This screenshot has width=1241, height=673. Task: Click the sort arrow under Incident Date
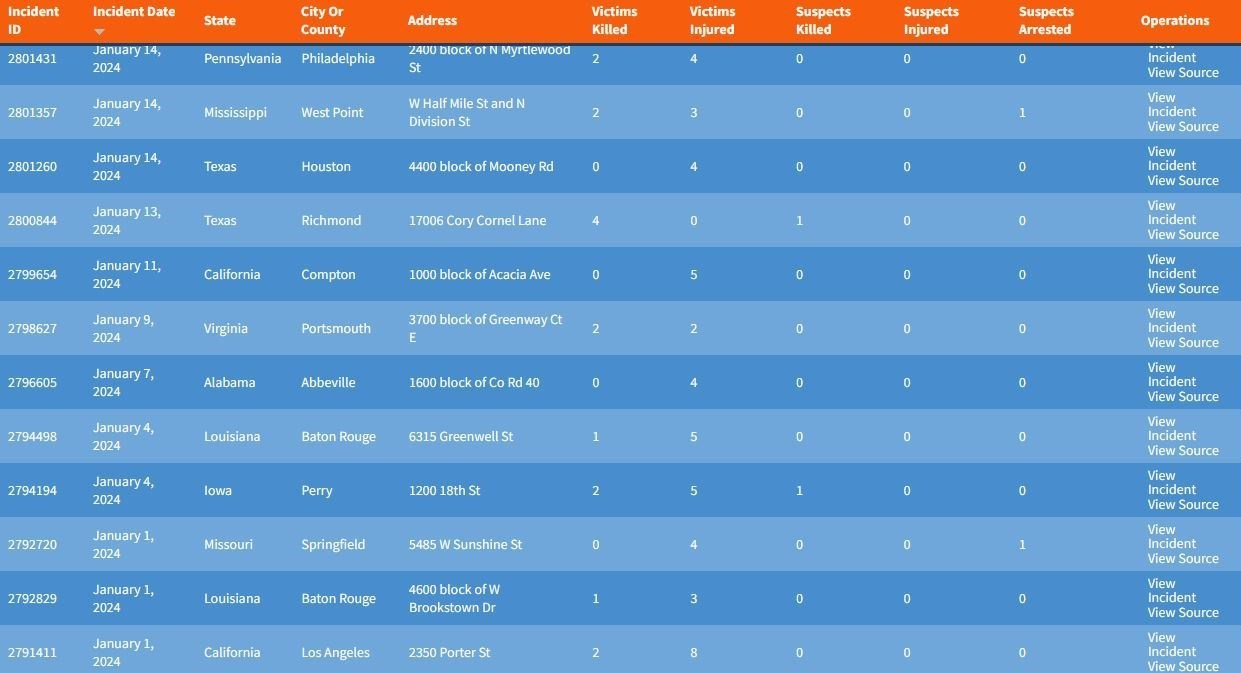pos(99,33)
